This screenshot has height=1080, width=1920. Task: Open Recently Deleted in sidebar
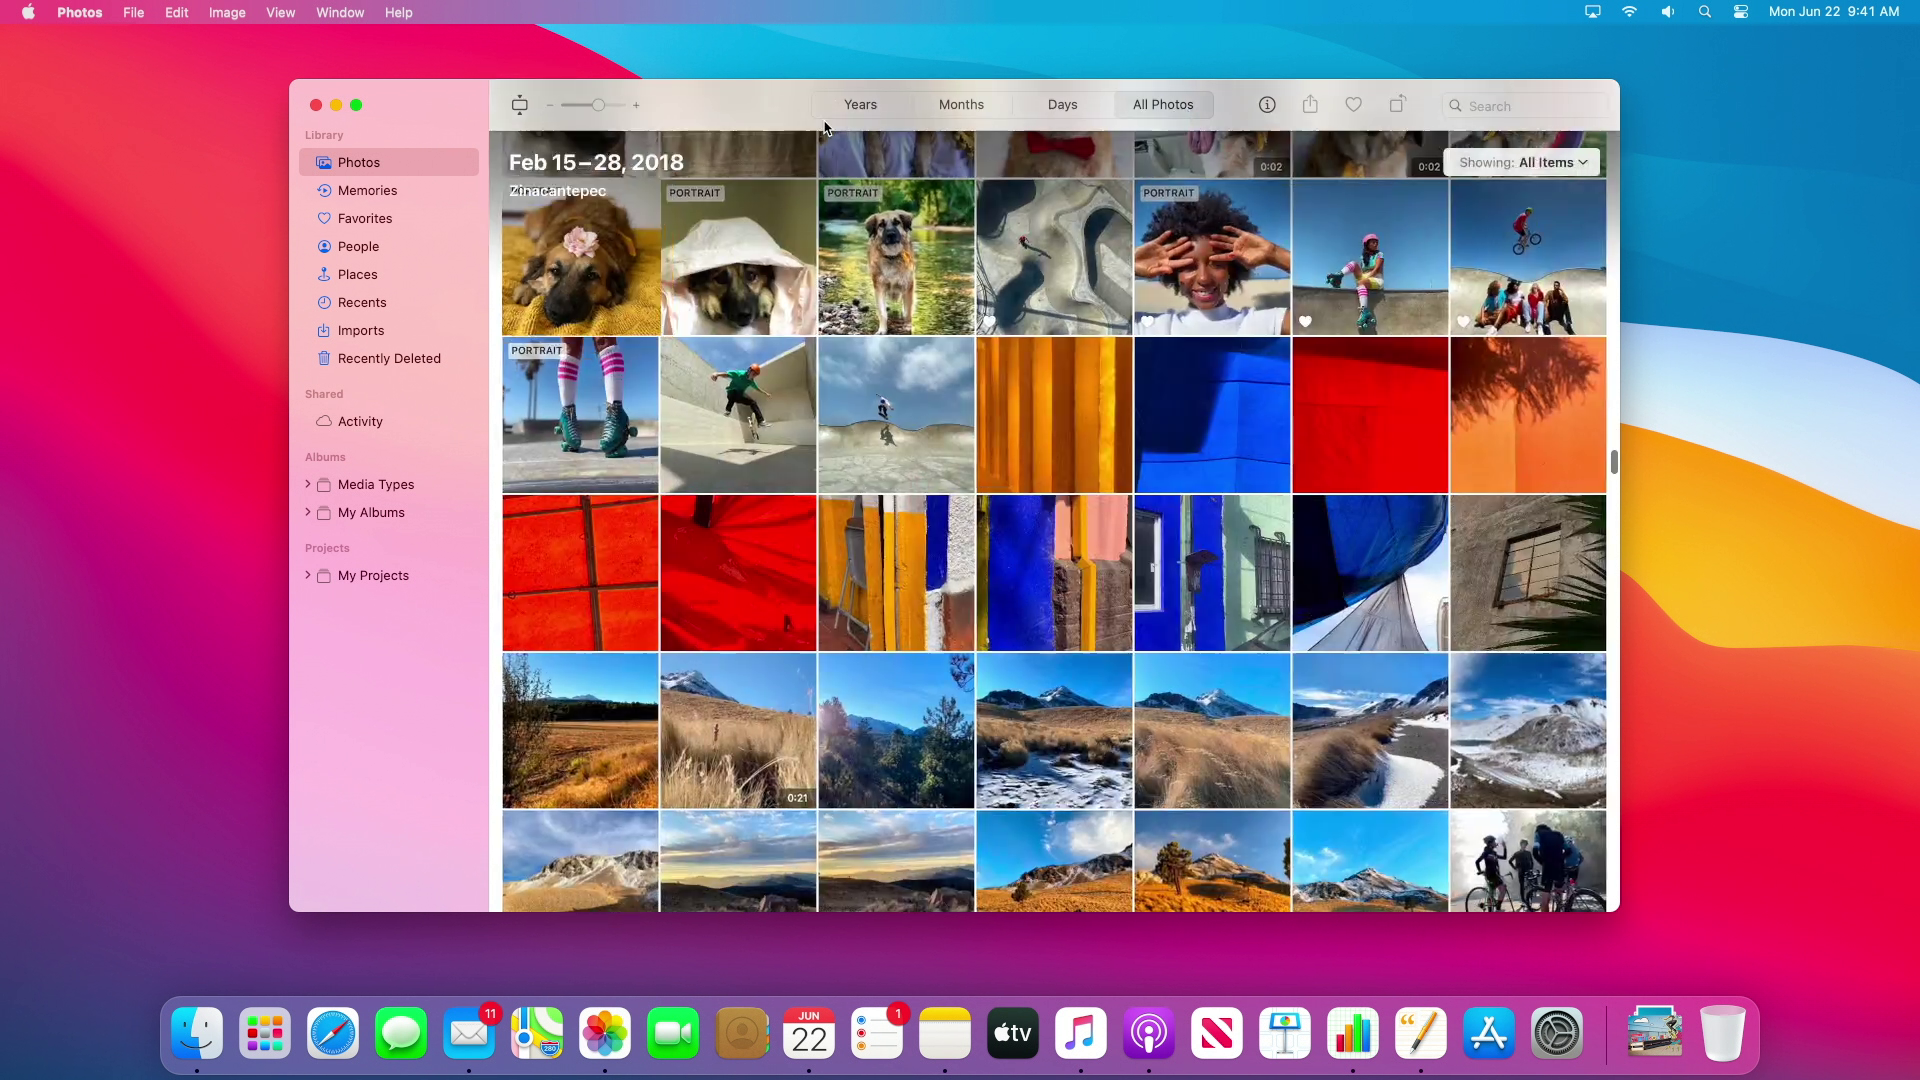click(x=389, y=358)
